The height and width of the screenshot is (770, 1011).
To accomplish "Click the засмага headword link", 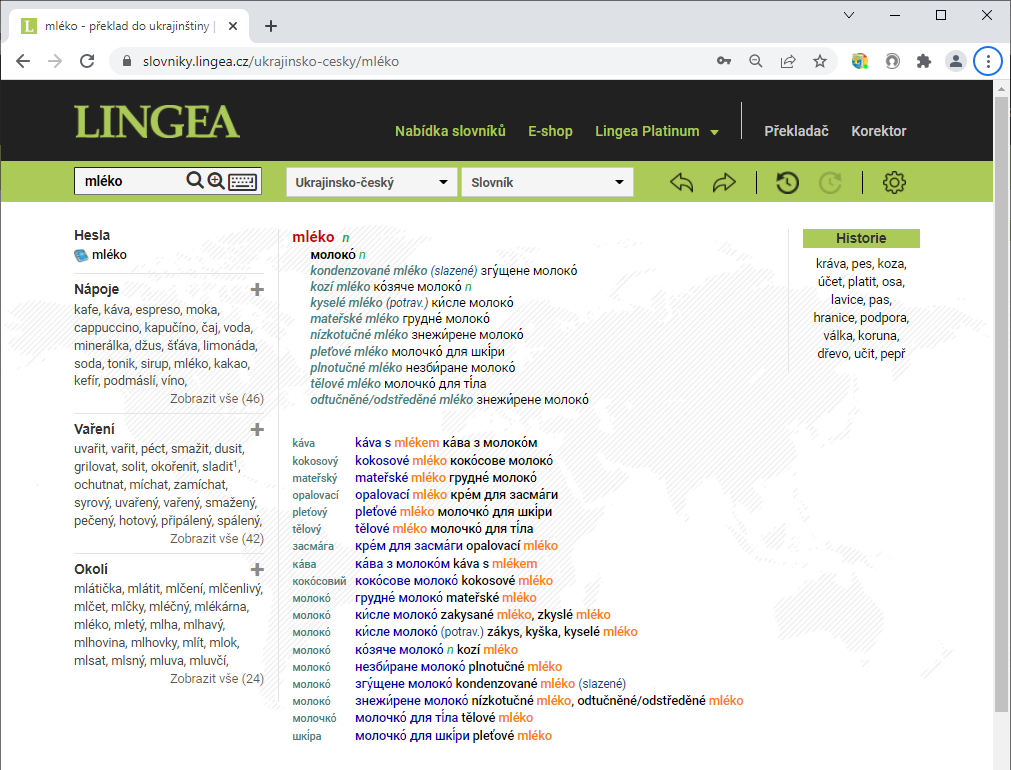I will [x=313, y=546].
